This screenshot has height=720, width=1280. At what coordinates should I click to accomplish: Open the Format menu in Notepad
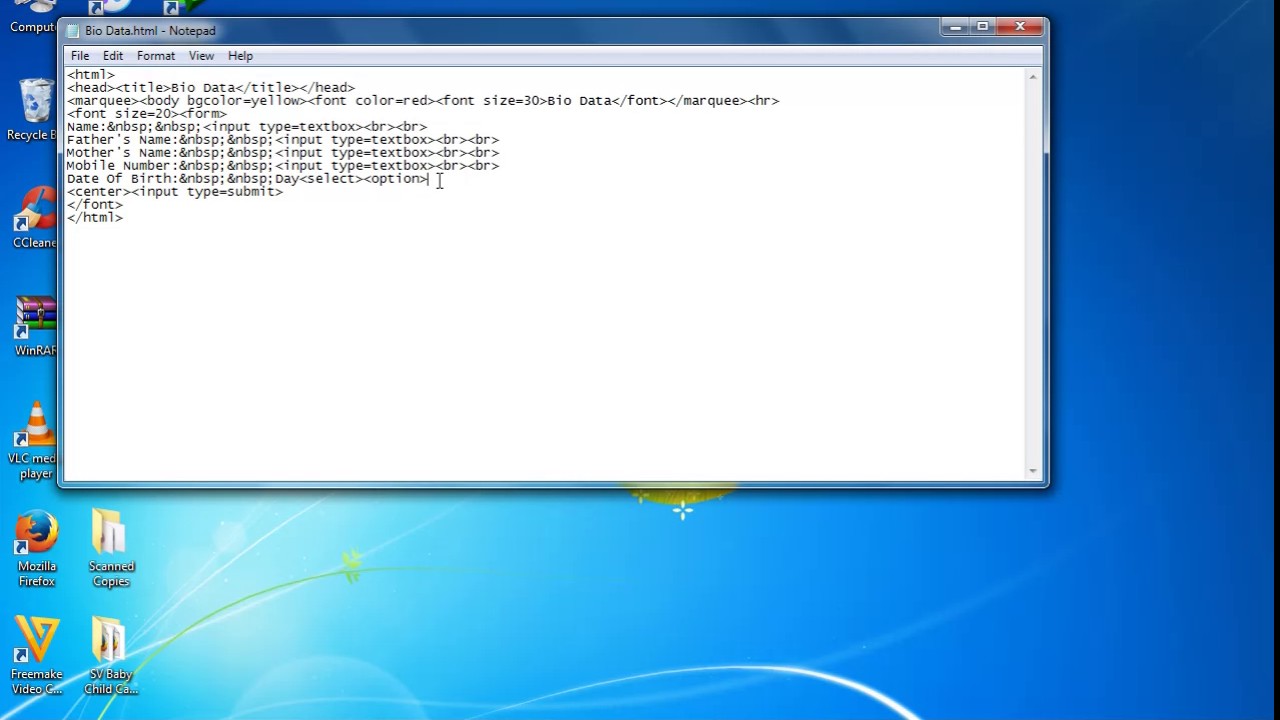pos(156,56)
